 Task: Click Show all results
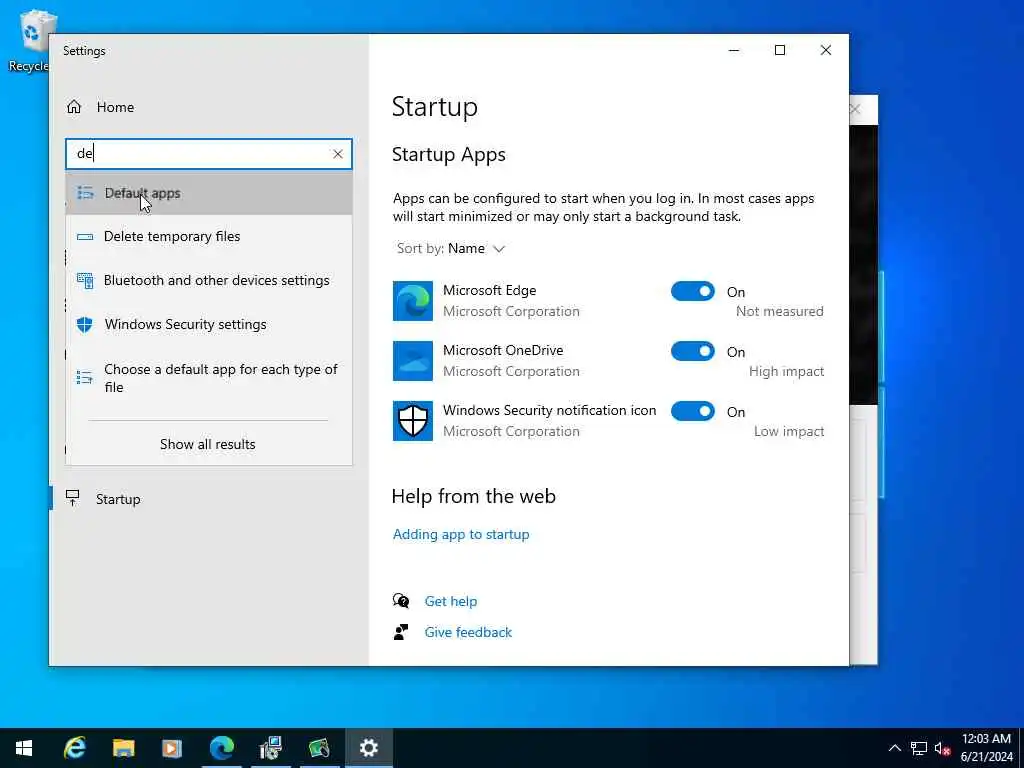tap(208, 444)
